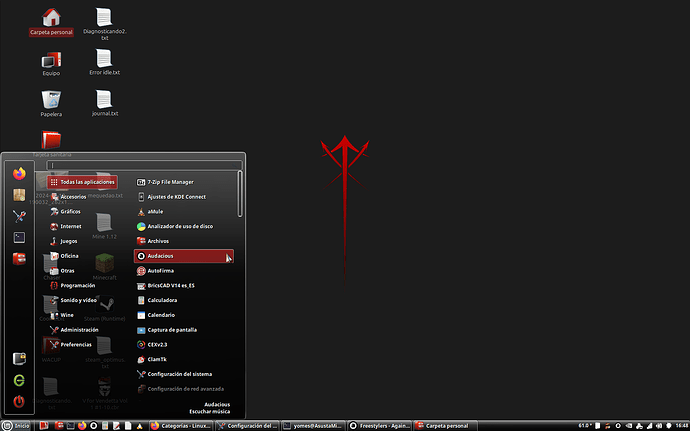
Task: Click the panel clock
Action: pos(682,426)
